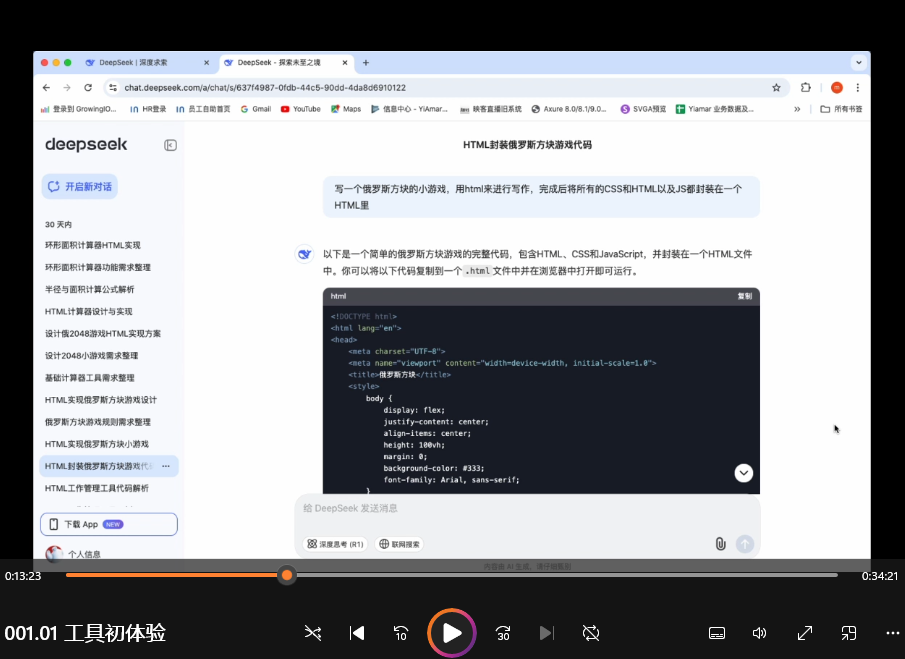Open the player more options ellipsis
Screen dimensions: 905x659
tap(892, 633)
